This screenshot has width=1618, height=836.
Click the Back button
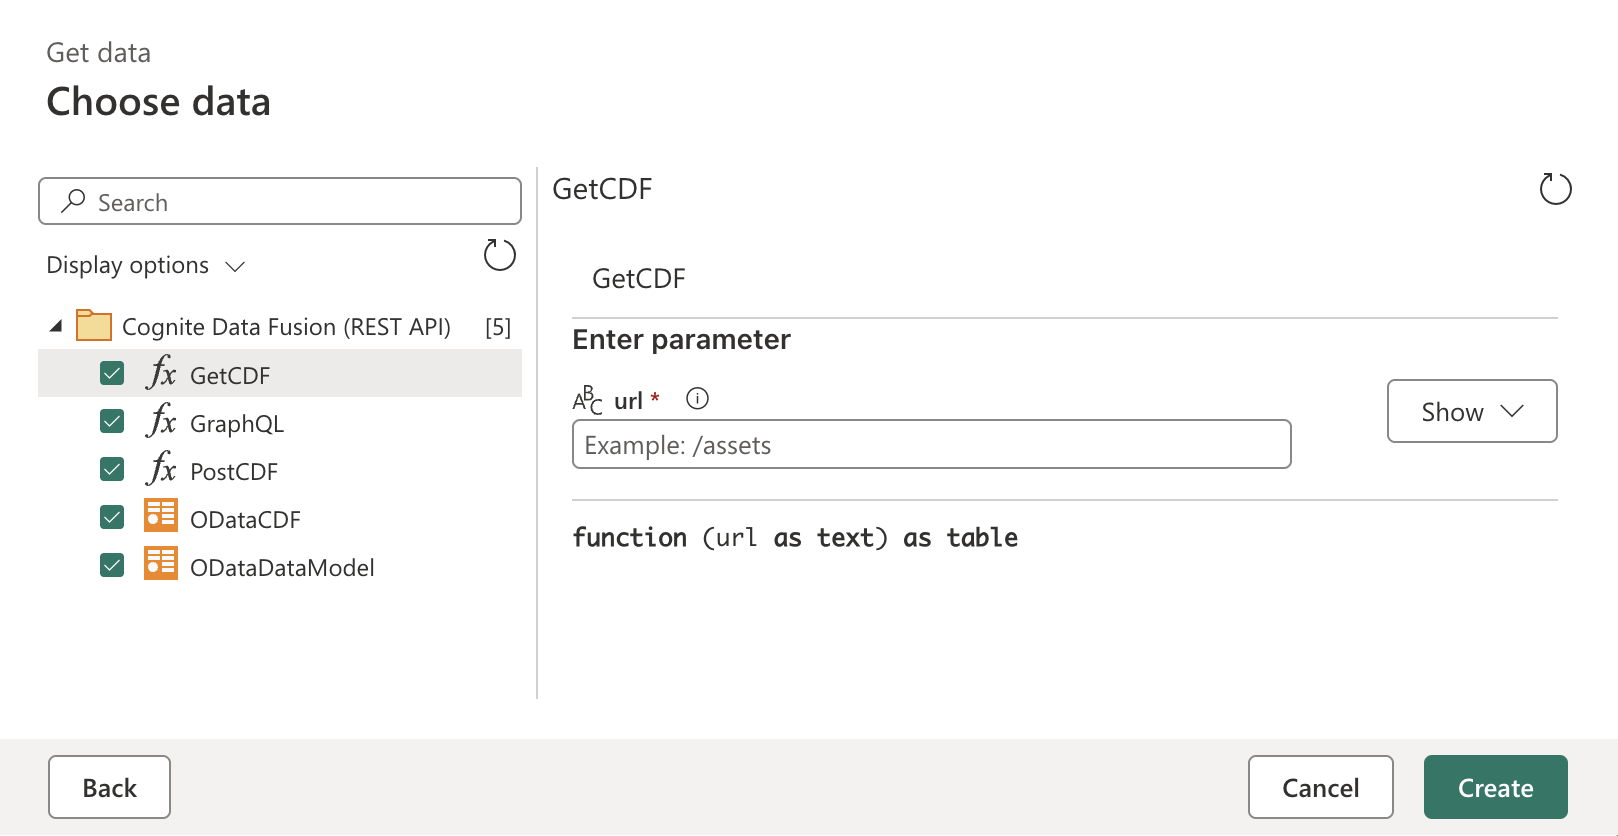point(109,787)
